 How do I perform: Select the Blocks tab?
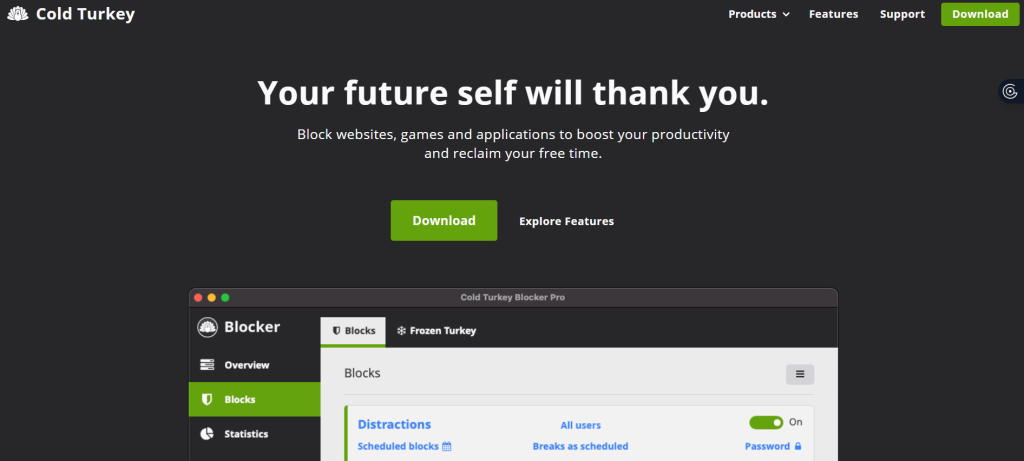click(353, 331)
